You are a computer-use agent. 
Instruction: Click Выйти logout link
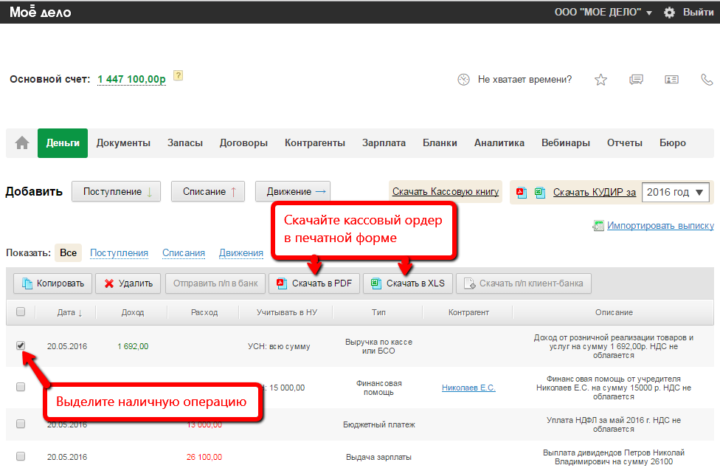click(698, 12)
